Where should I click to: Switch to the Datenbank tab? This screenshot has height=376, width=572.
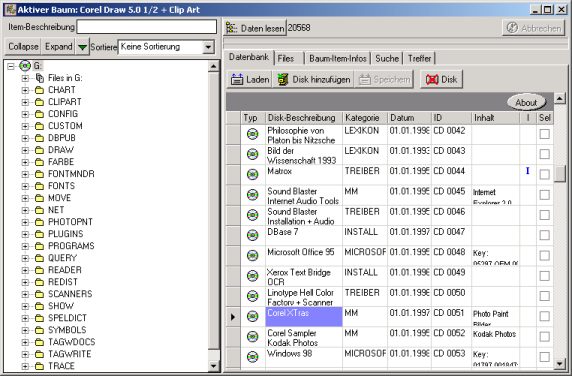(248, 57)
